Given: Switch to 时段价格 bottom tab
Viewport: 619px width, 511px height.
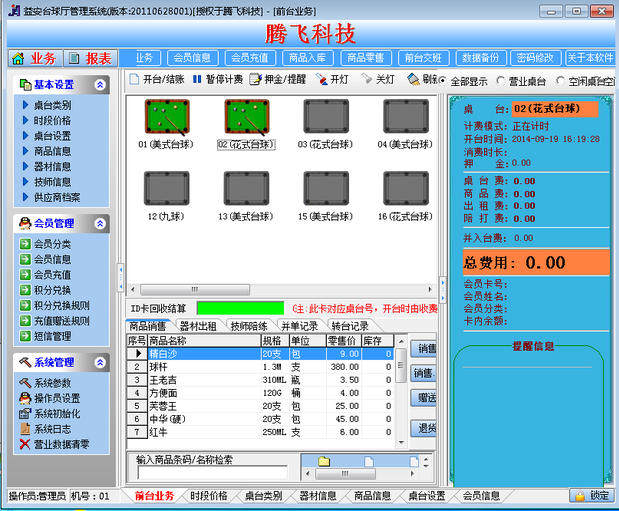Looking at the screenshot, I should [209, 496].
